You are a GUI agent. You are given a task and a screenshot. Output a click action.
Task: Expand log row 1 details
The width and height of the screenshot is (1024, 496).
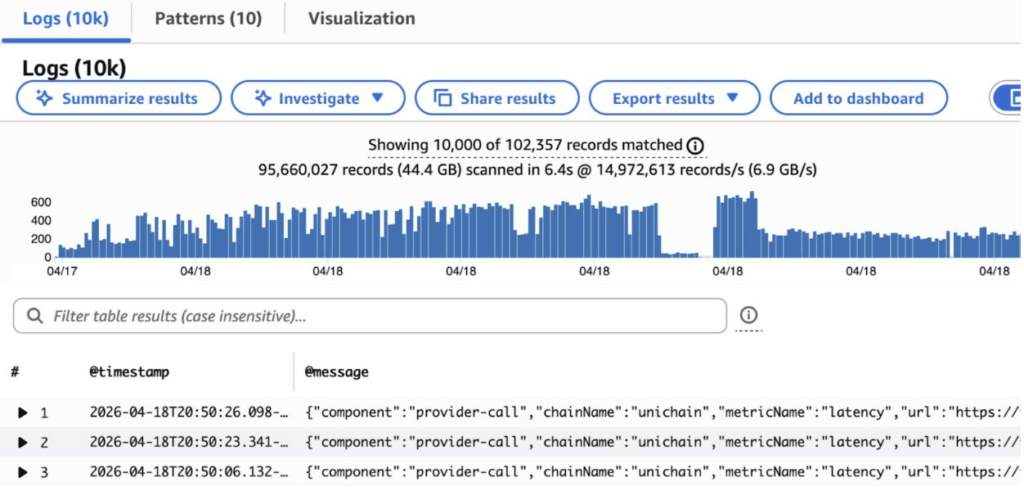point(23,412)
